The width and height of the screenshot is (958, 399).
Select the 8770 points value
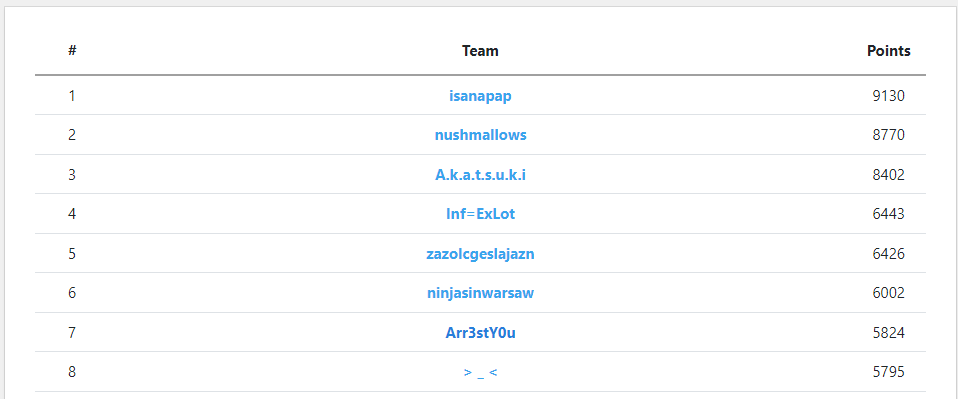(x=888, y=135)
